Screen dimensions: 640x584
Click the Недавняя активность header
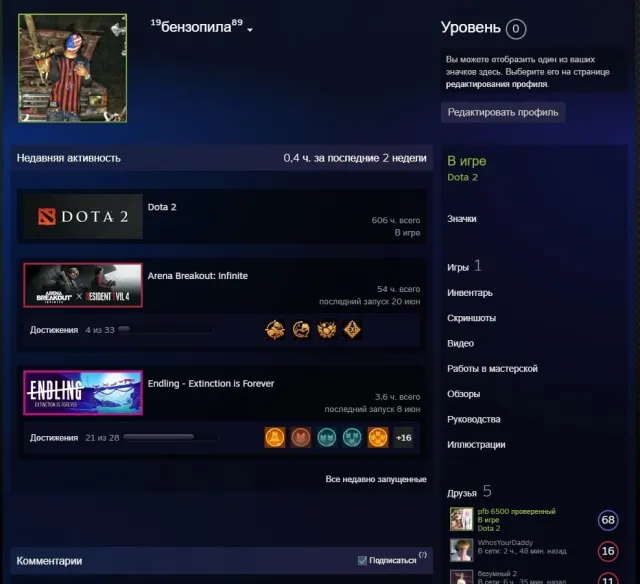[x=69, y=158]
